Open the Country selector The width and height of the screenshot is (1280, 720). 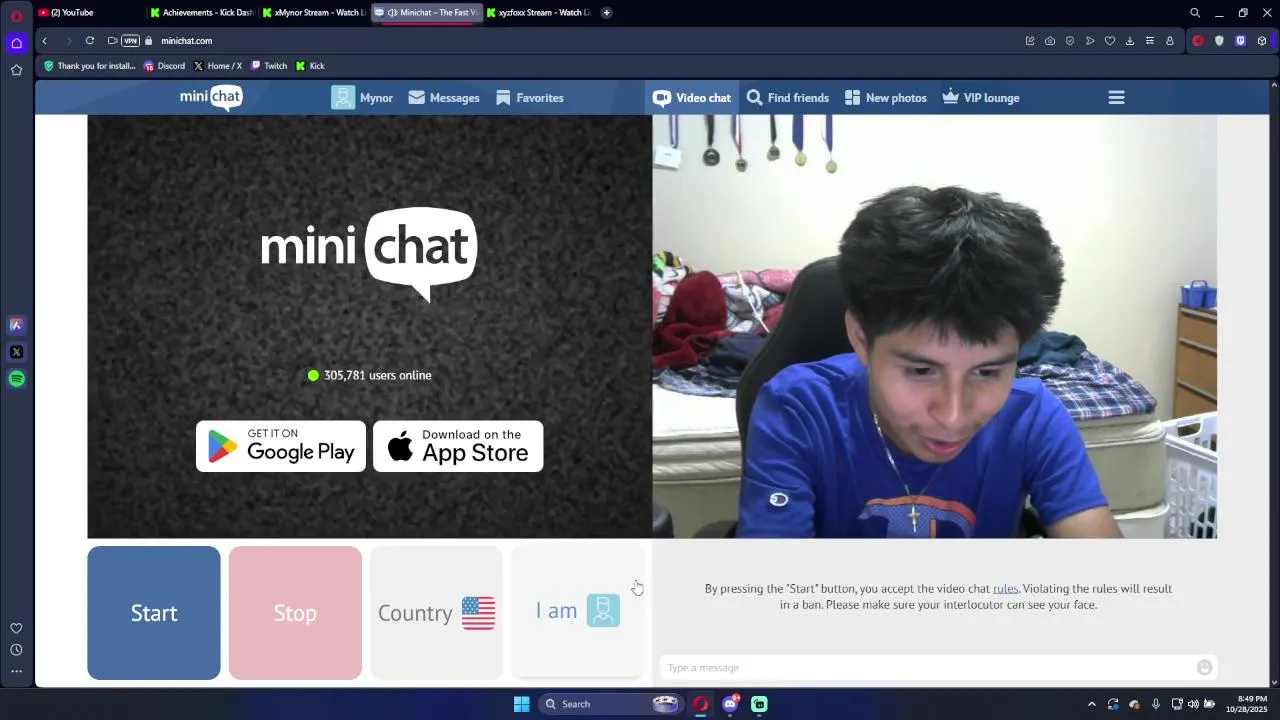pos(437,613)
